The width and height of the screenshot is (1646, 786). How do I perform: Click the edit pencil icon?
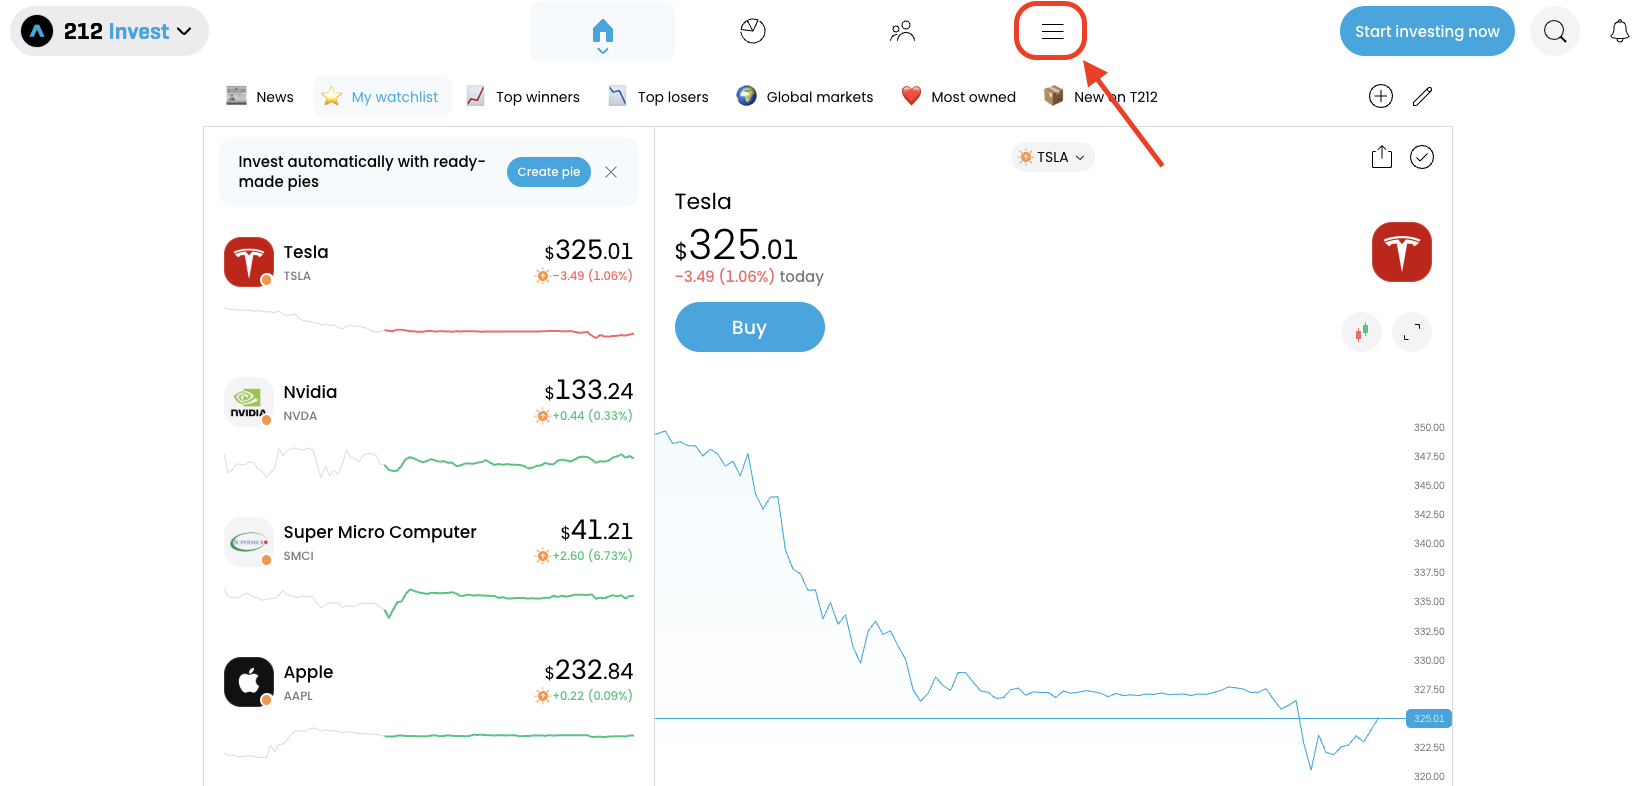1422,96
